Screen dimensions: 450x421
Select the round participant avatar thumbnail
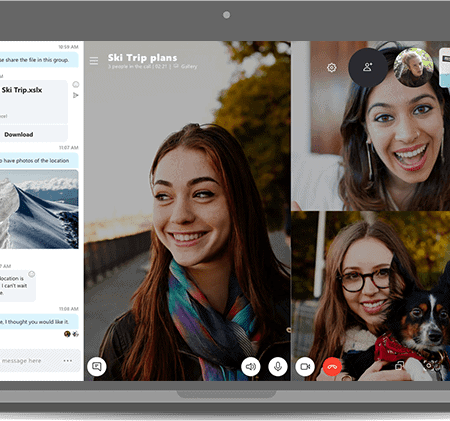point(413,67)
